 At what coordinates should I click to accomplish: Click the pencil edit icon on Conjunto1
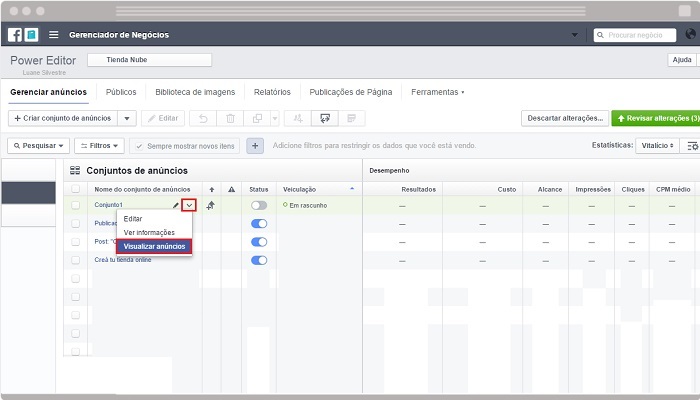coord(176,205)
